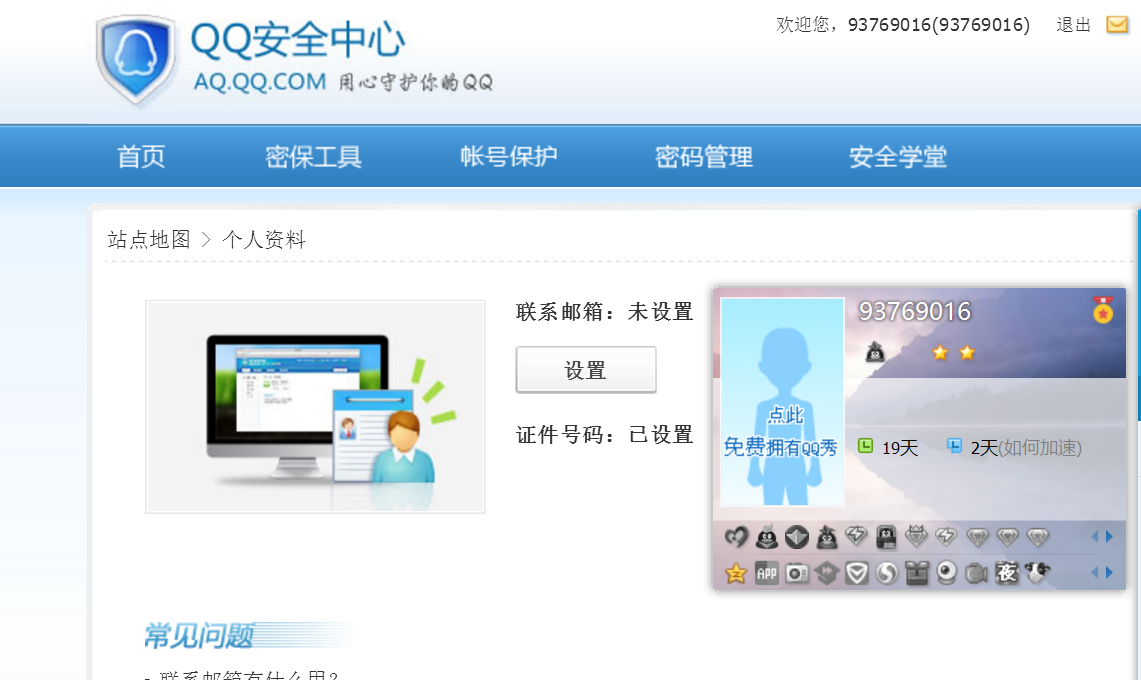
Task: Click the penguin icon beside the level stars
Action: [875, 353]
